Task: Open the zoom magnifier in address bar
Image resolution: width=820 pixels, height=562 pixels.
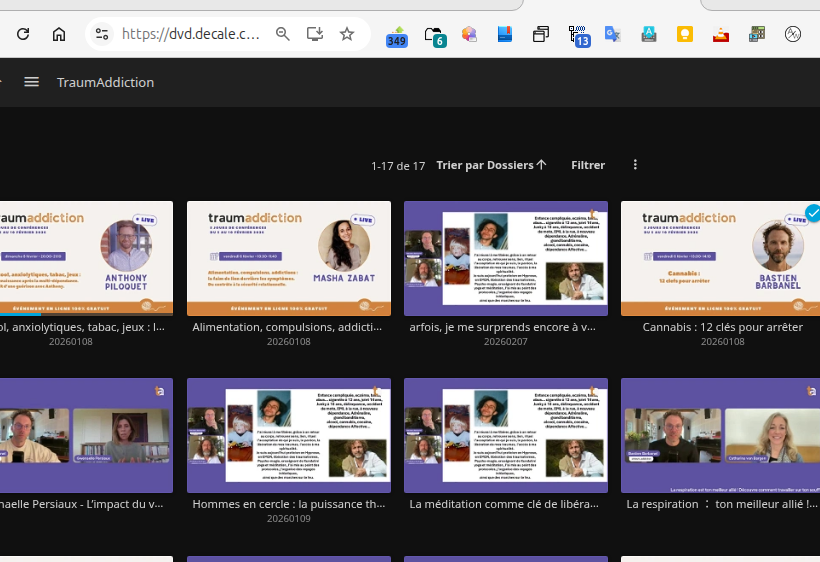Action: click(283, 34)
